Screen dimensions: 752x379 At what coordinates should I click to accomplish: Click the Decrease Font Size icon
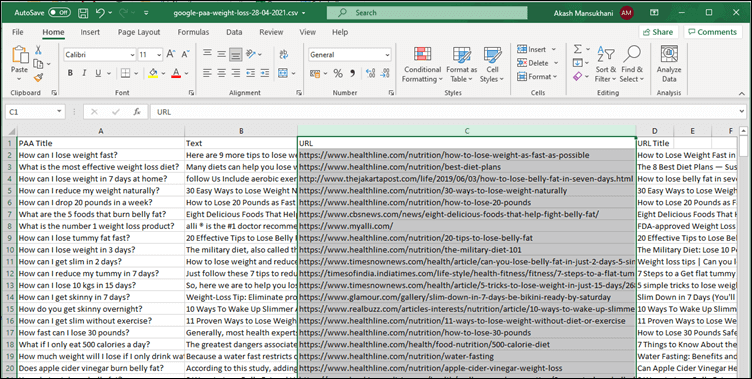click(185, 54)
